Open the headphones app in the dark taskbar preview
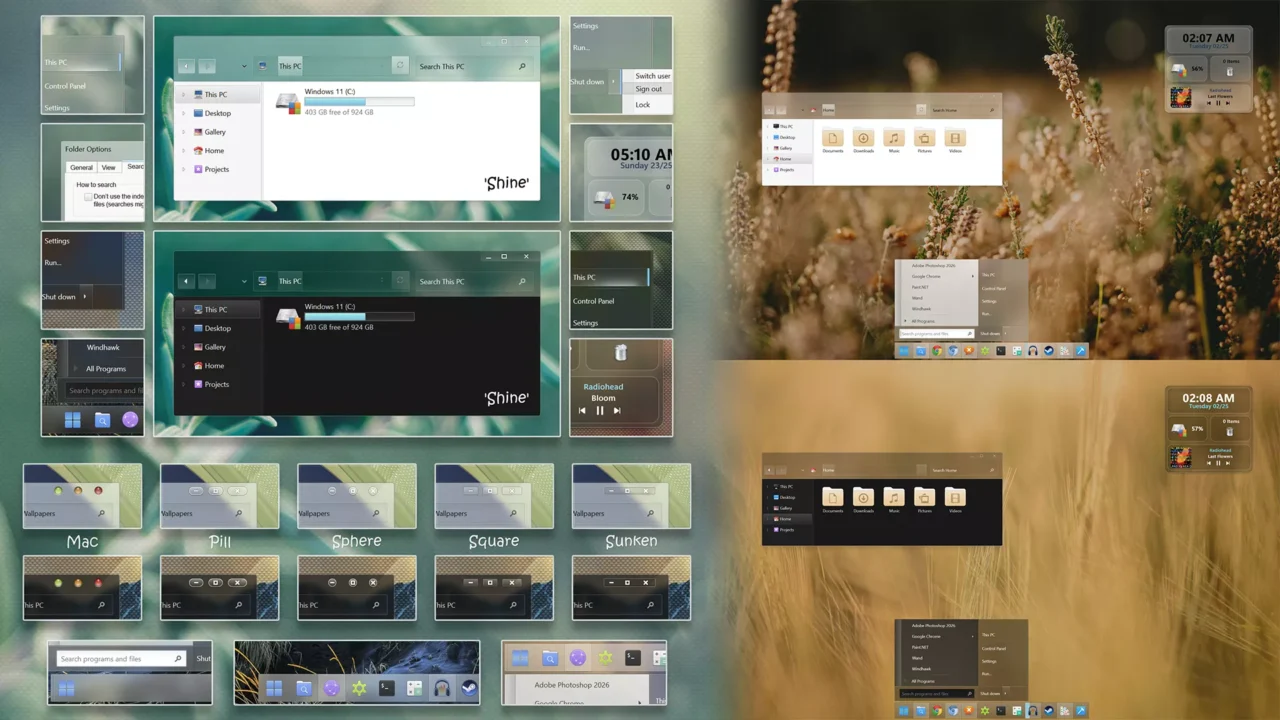The image size is (1280, 720). [x=441, y=688]
